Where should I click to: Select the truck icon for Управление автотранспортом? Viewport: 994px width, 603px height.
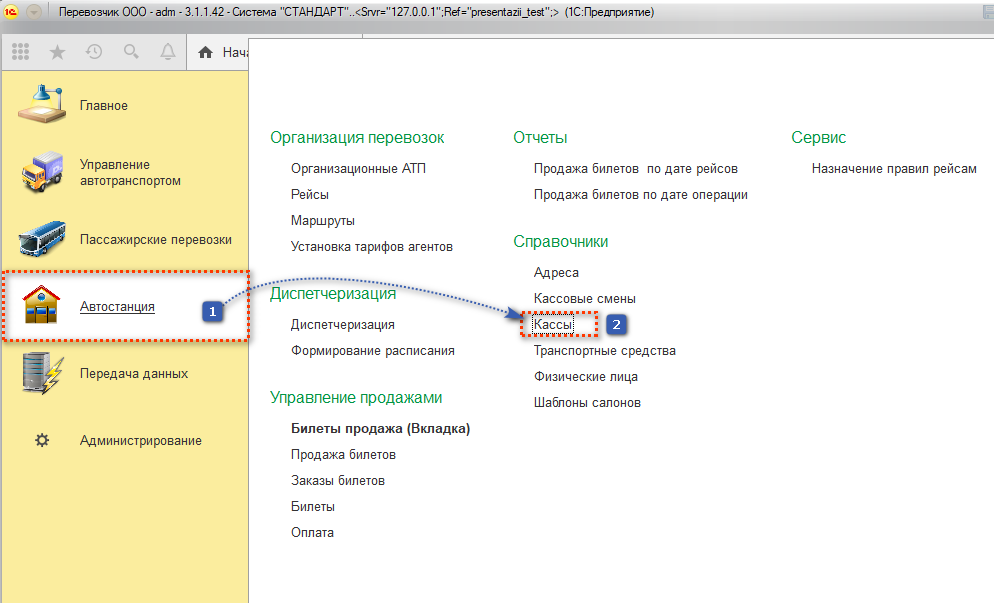pos(42,172)
